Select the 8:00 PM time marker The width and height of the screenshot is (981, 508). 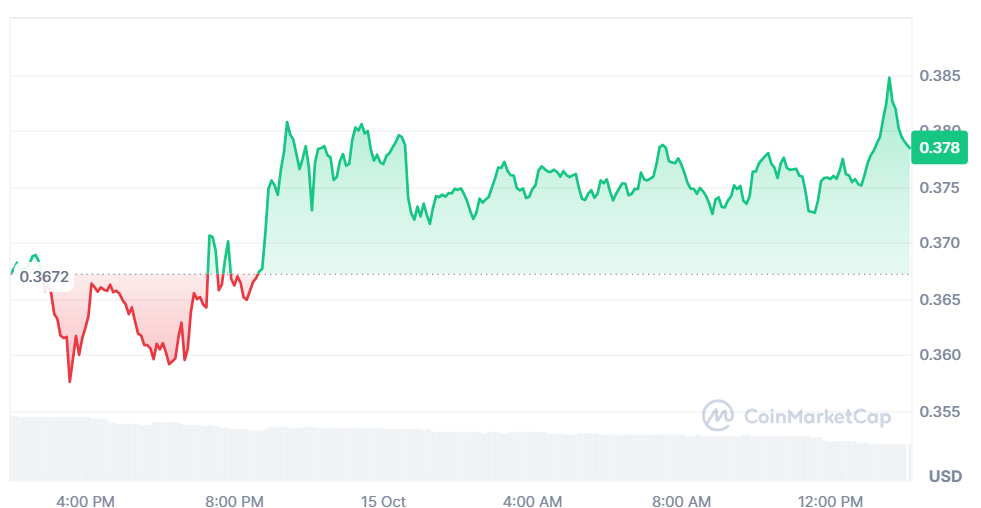(x=234, y=500)
